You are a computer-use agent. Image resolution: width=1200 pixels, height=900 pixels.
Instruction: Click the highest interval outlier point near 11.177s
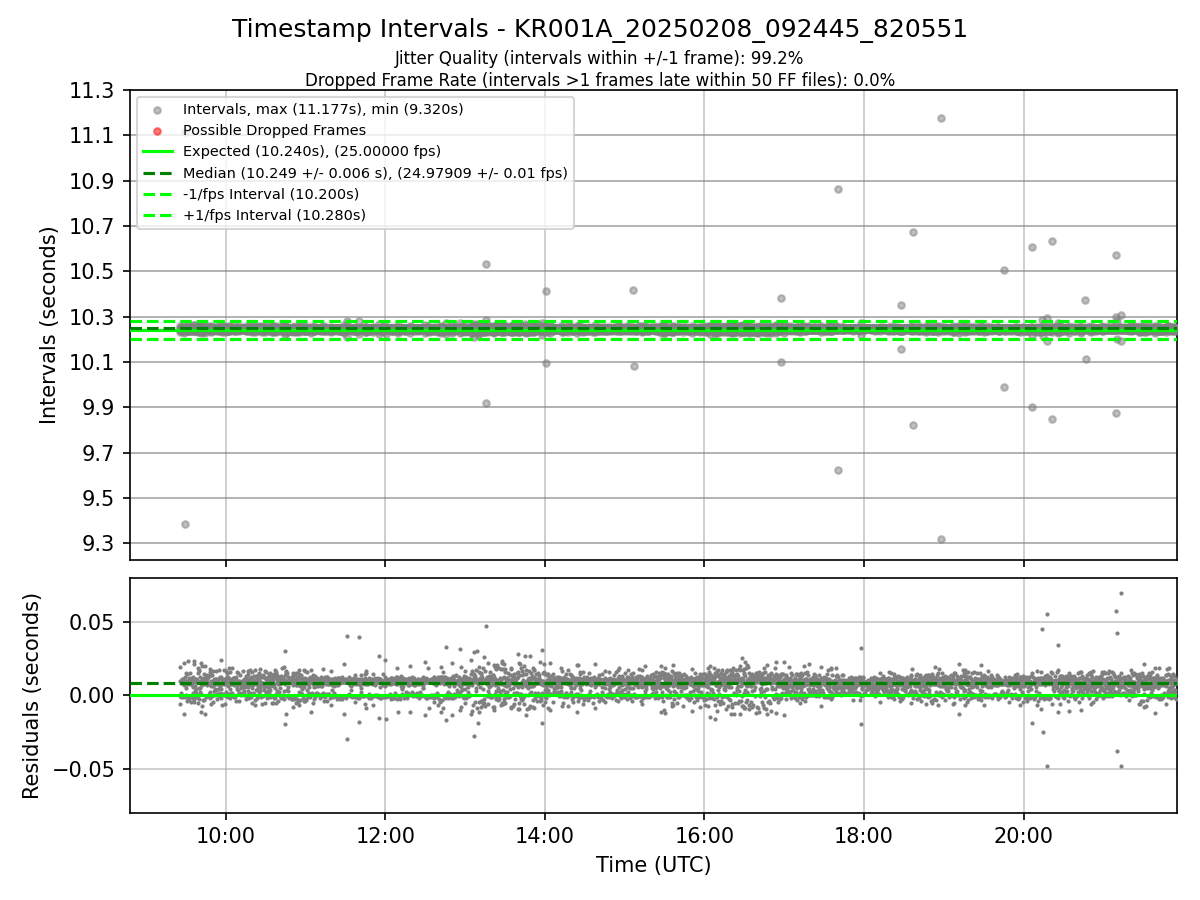tap(941, 118)
